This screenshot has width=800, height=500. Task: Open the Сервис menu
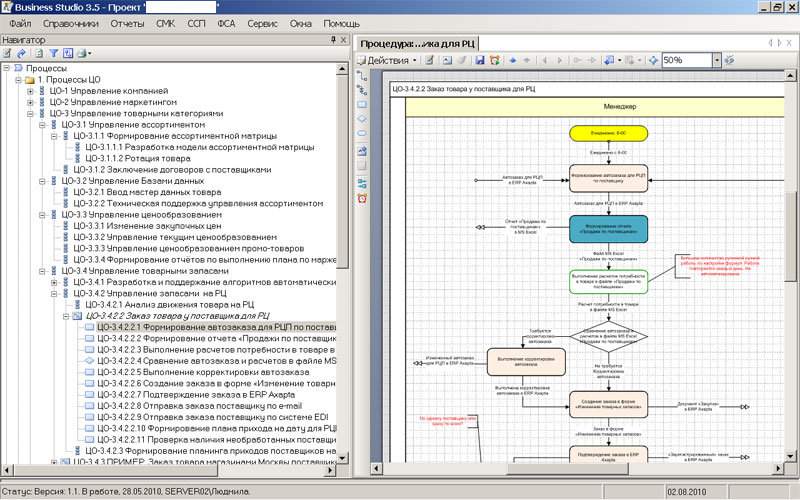(262, 22)
